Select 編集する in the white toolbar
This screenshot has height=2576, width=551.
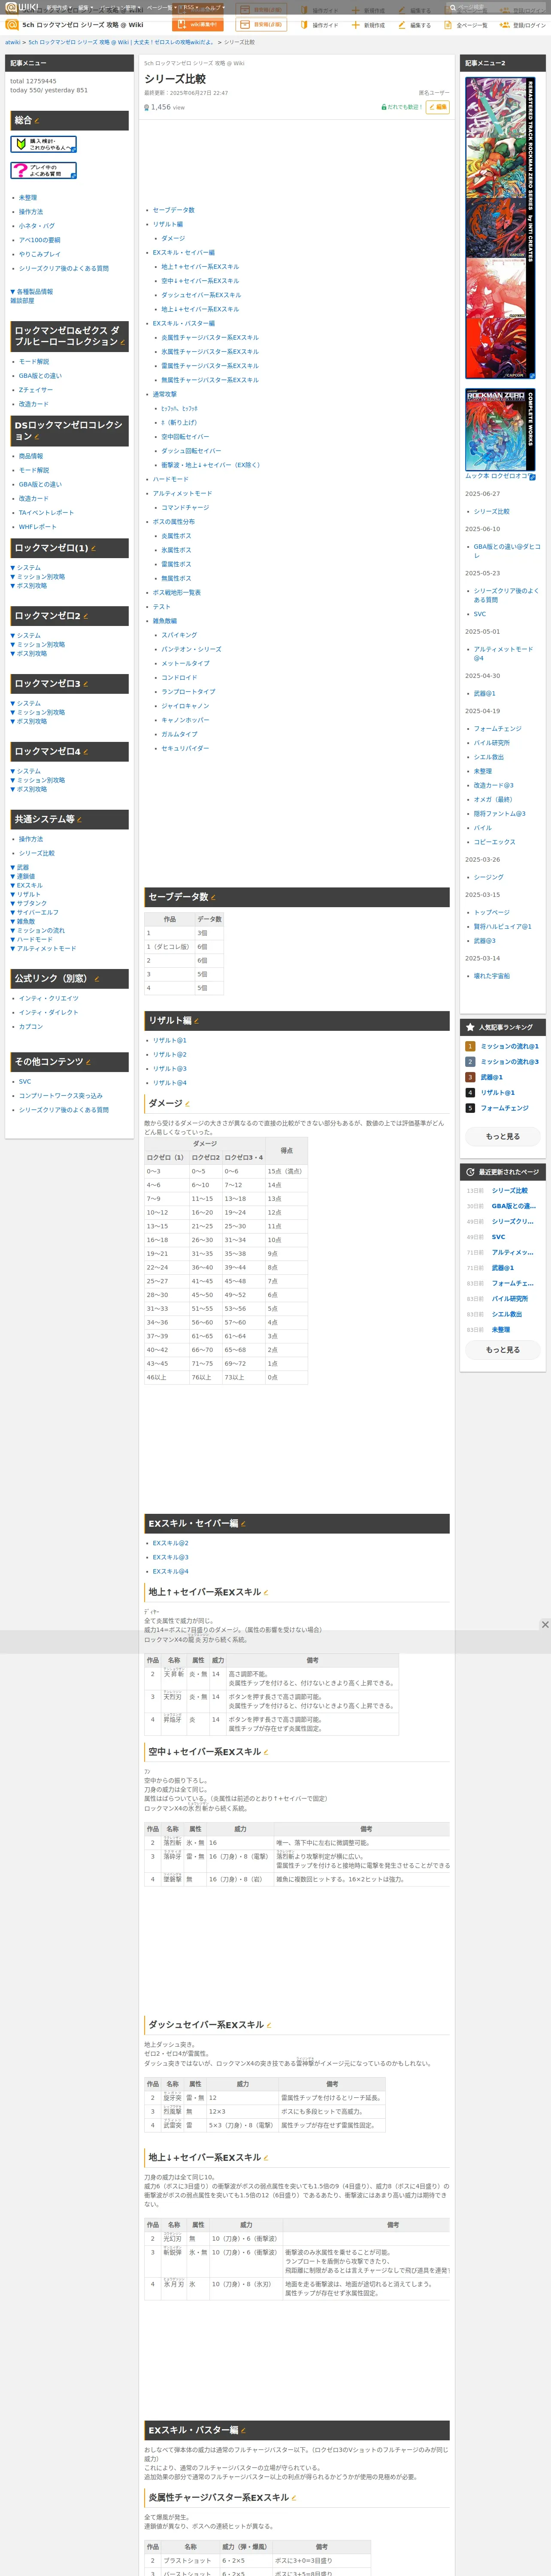[415, 25]
